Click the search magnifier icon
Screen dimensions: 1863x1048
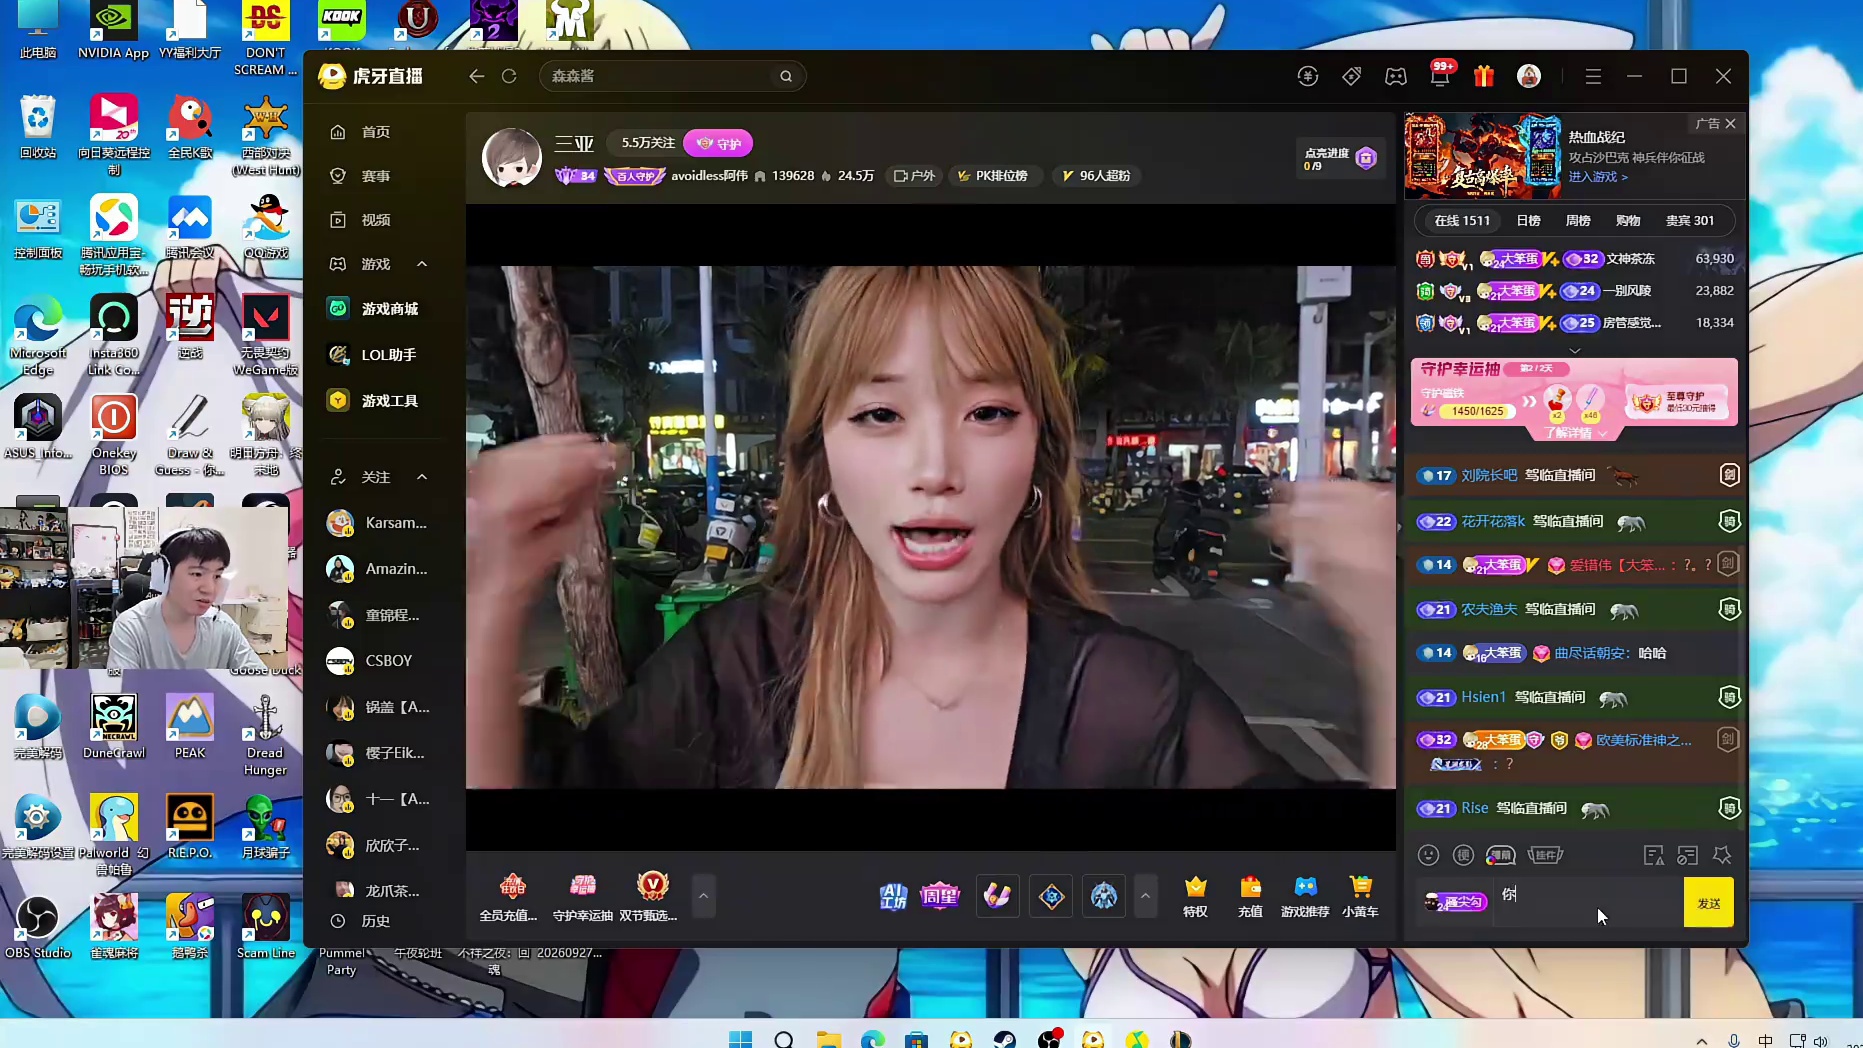pyautogui.click(x=786, y=76)
